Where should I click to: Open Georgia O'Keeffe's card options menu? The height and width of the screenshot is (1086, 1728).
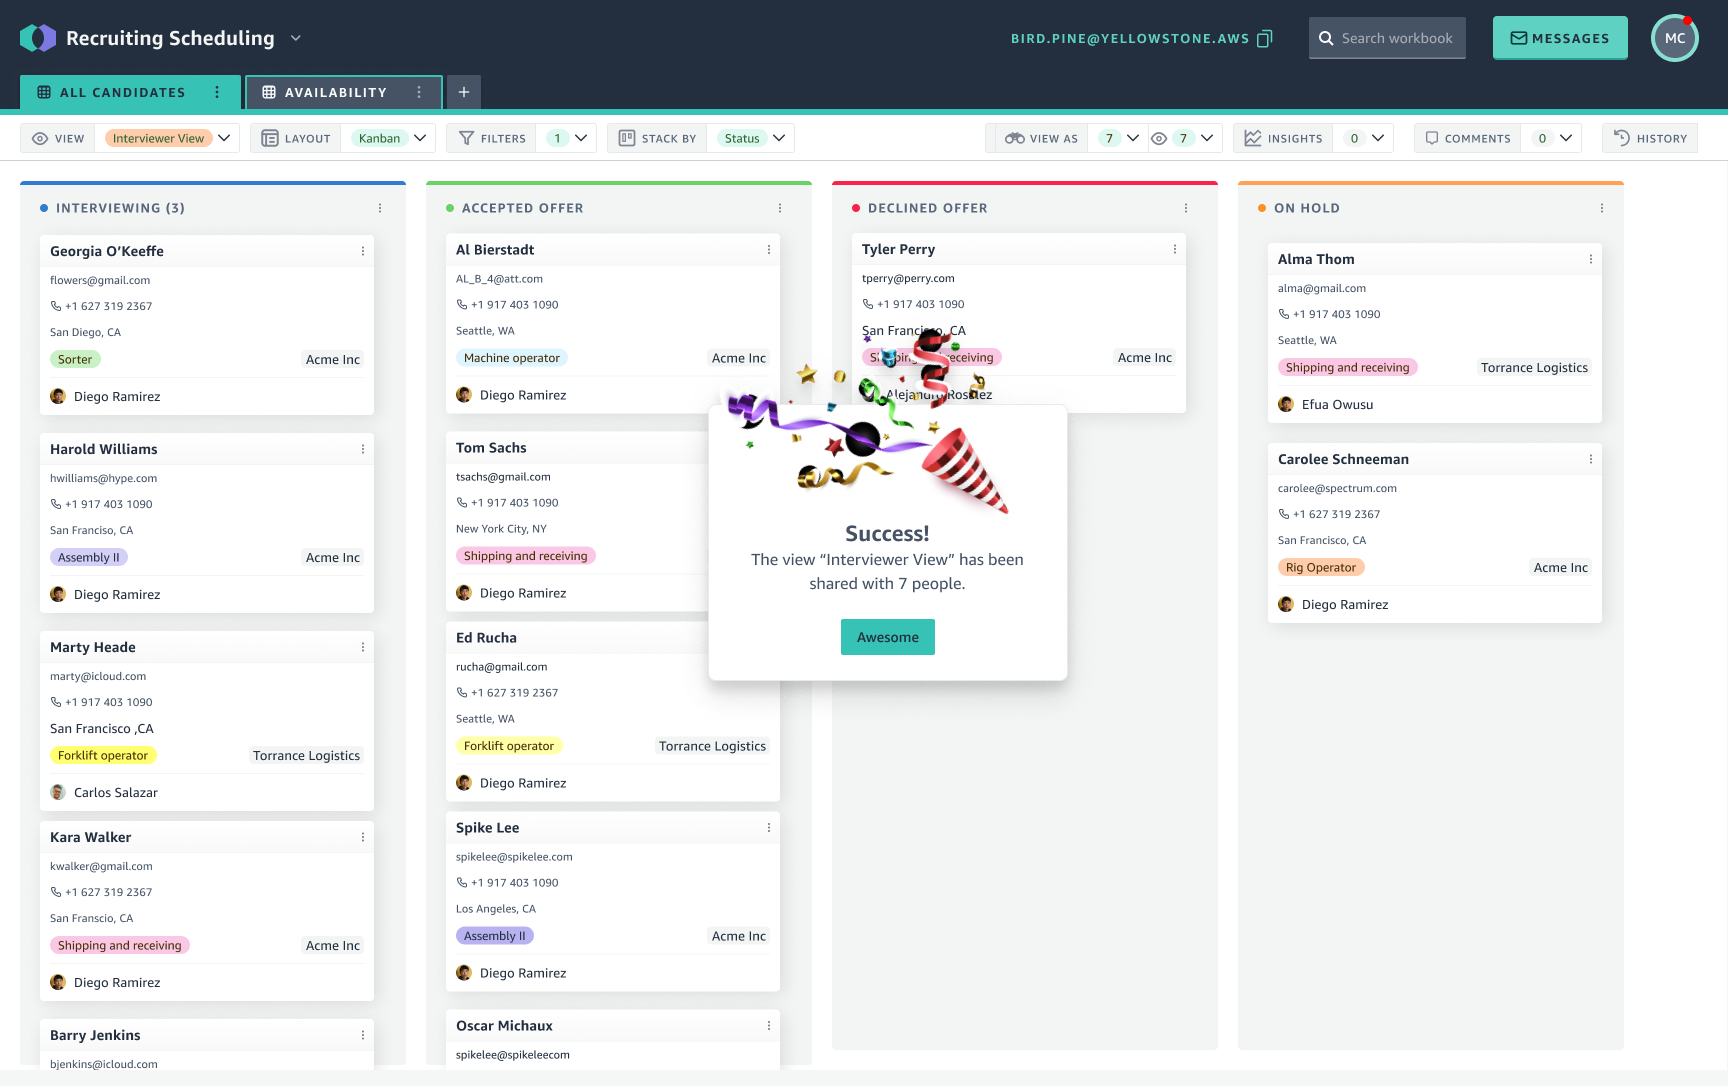362,251
